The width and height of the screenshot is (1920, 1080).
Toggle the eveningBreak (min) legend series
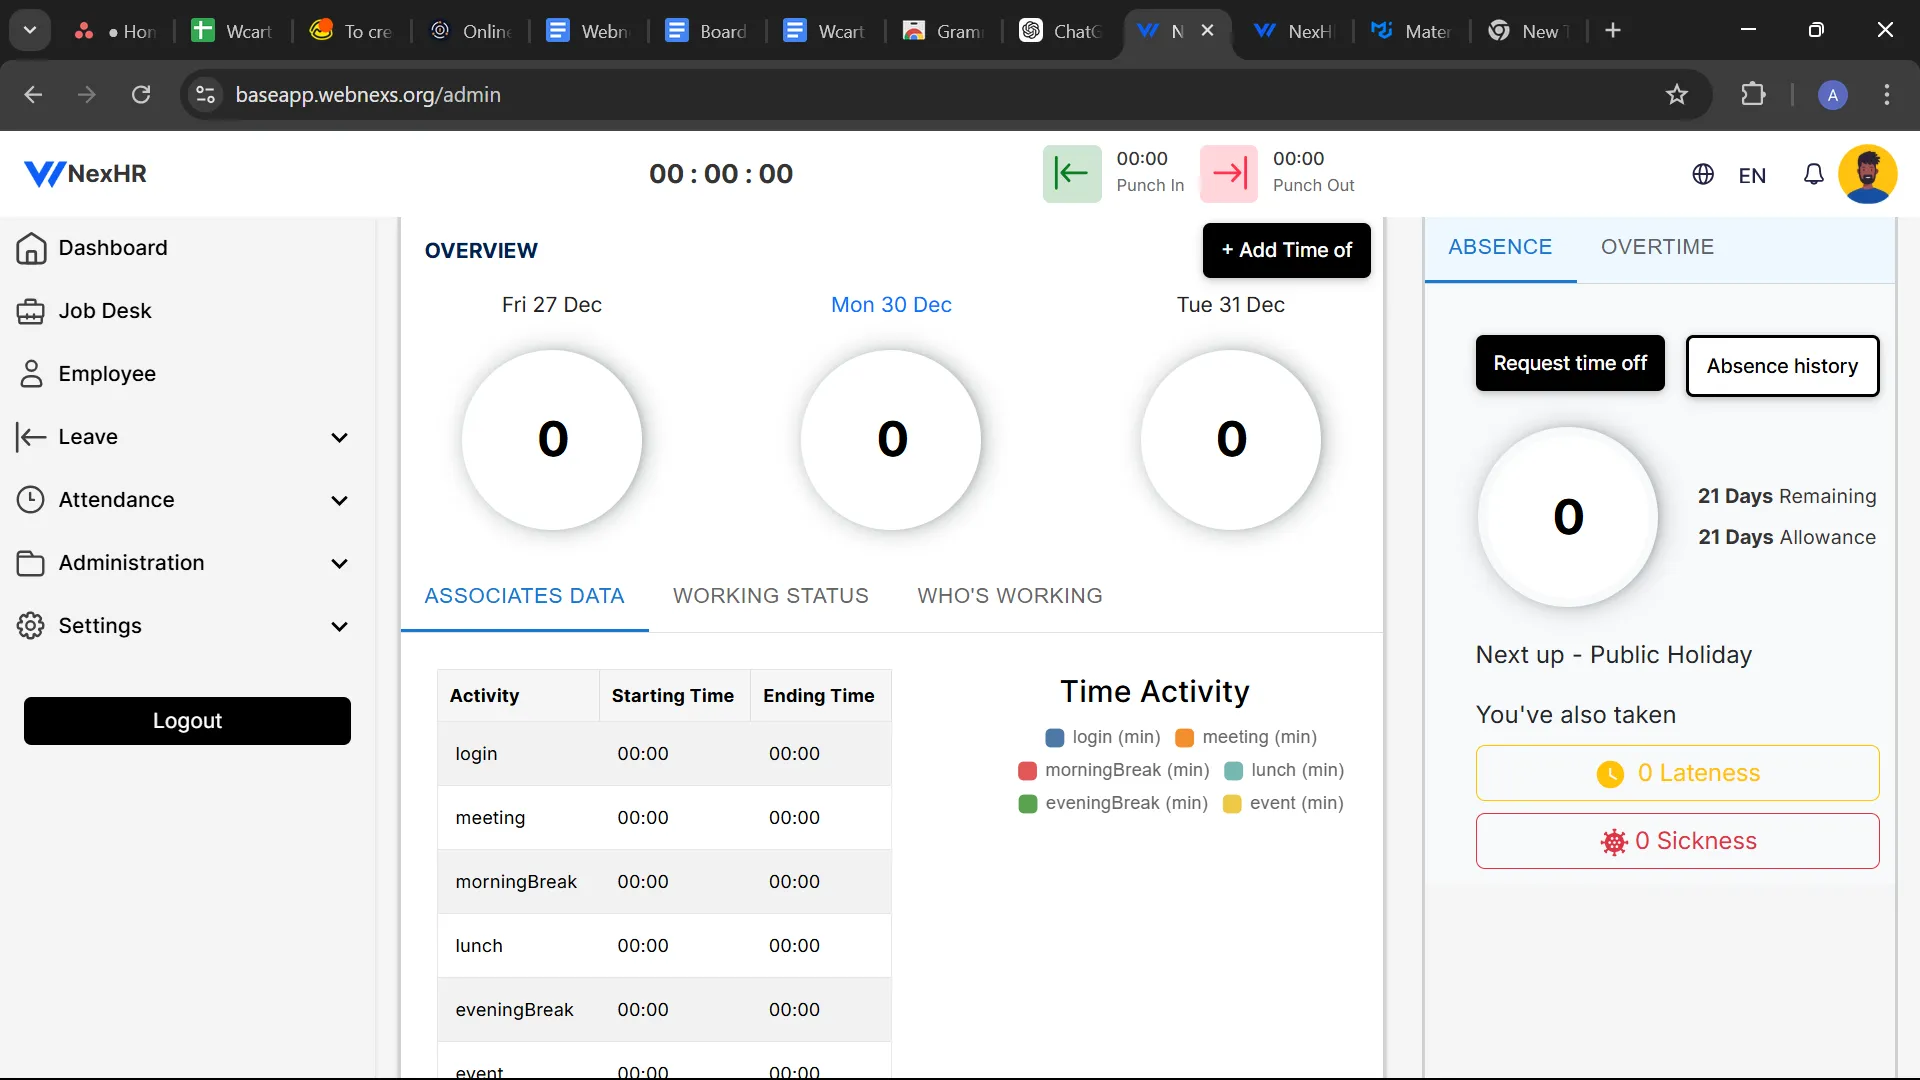(x=1112, y=804)
